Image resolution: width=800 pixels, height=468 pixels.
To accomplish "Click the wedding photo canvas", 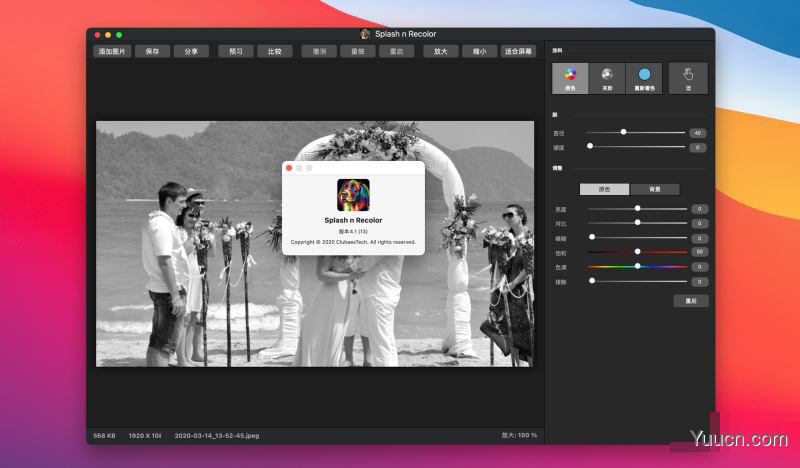I will [x=315, y=243].
